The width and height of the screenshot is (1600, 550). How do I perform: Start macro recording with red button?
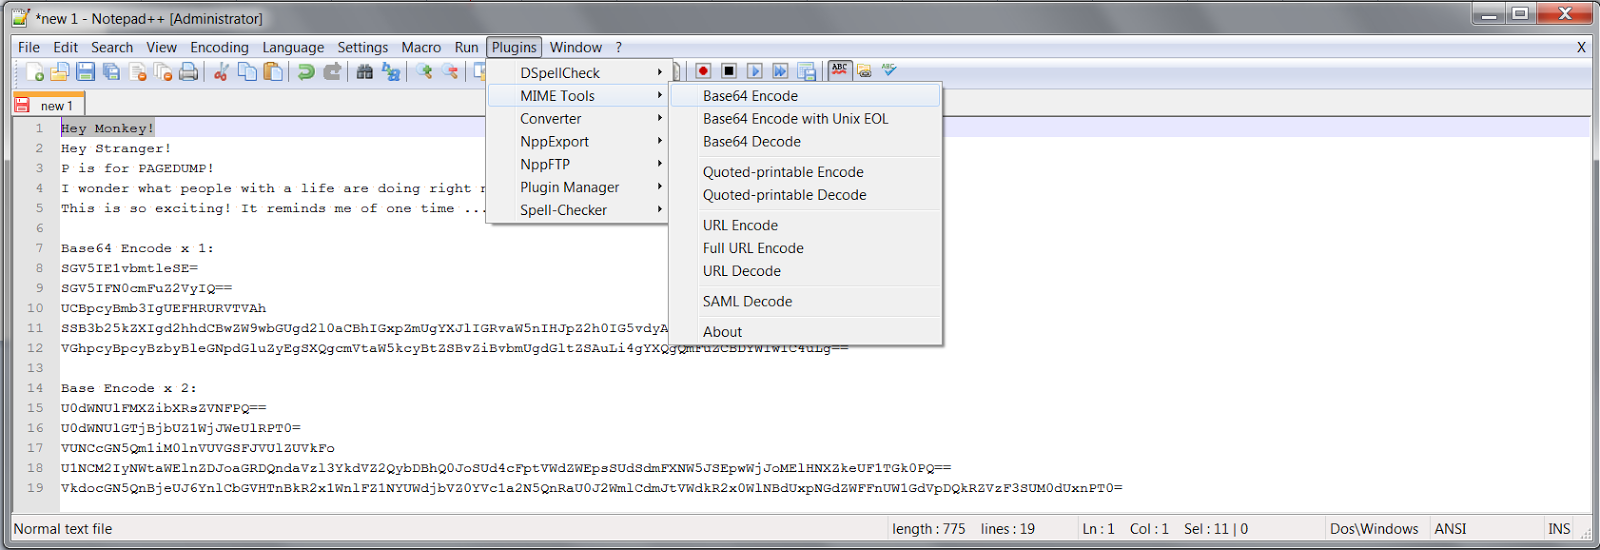[703, 71]
